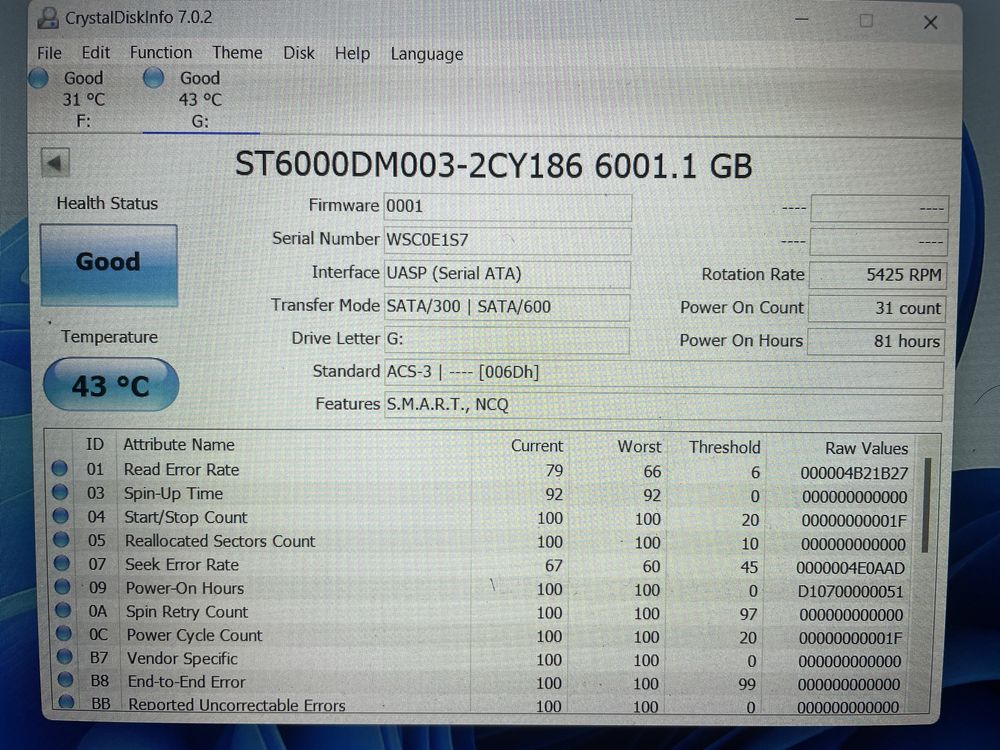Click the status dot for Spin-Up Time
The height and width of the screenshot is (750, 1000).
[61, 492]
